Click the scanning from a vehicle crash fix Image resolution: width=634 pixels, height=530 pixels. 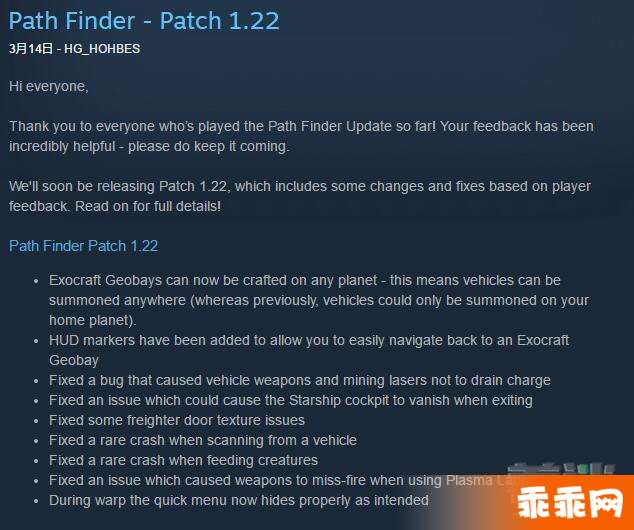click(x=203, y=440)
